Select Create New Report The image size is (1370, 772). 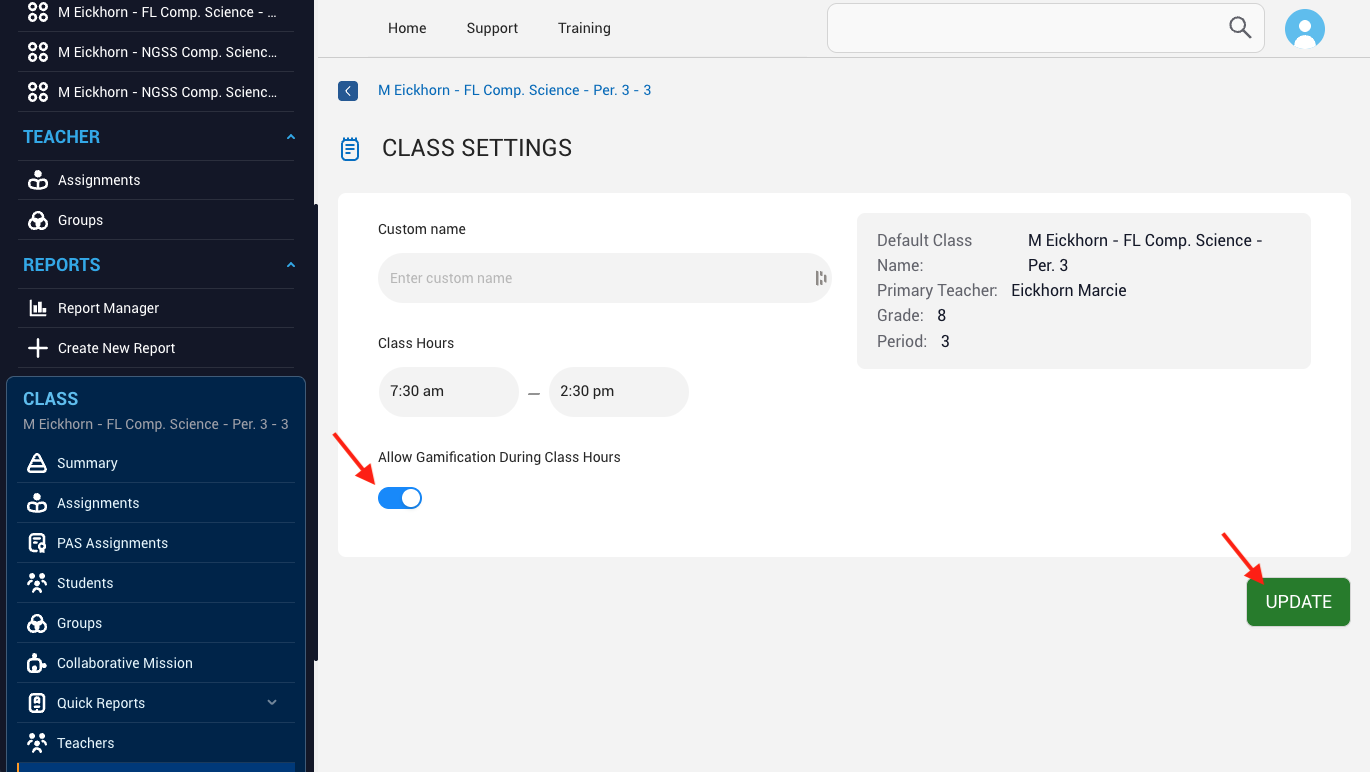pyautogui.click(x=116, y=347)
